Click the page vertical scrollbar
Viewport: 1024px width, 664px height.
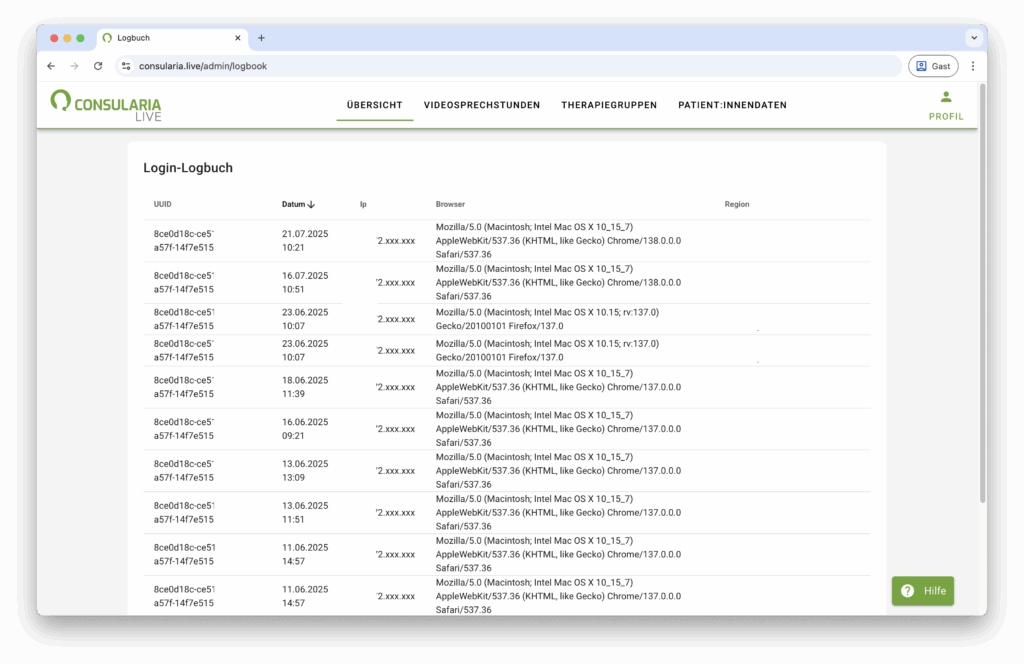tap(982, 300)
